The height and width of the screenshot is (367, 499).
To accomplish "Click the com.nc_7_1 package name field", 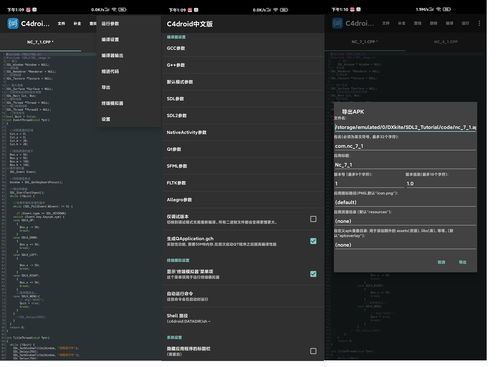I will click(x=405, y=146).
